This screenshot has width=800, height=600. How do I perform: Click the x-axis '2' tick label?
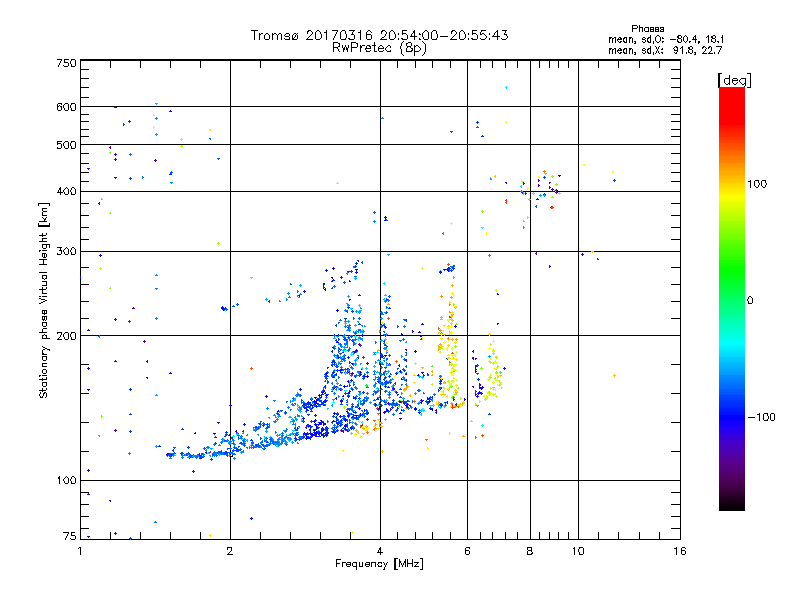click(230, 551)
